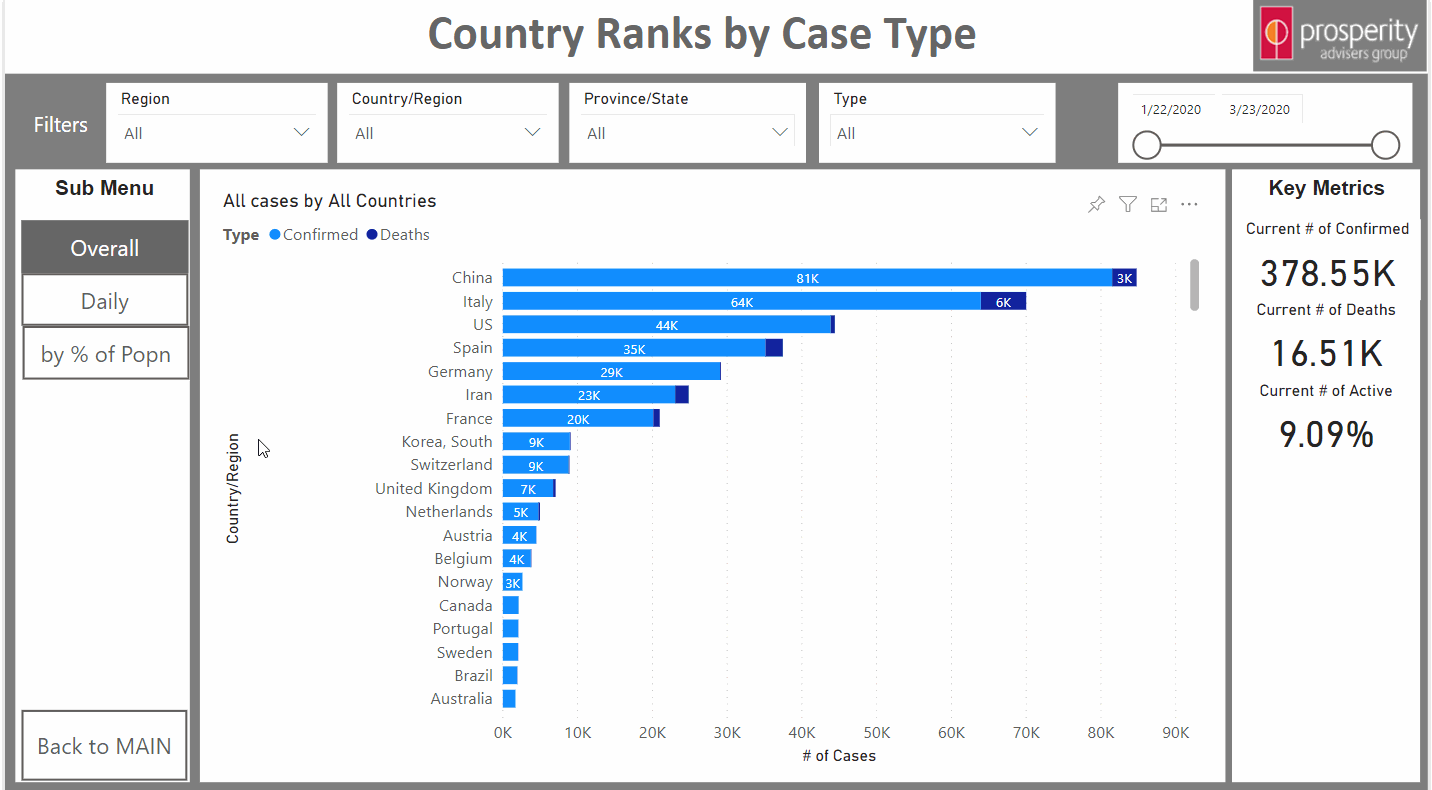Click the date slider's left handle
Screen dimensions: 1432x790
[x=1147, y=146]
